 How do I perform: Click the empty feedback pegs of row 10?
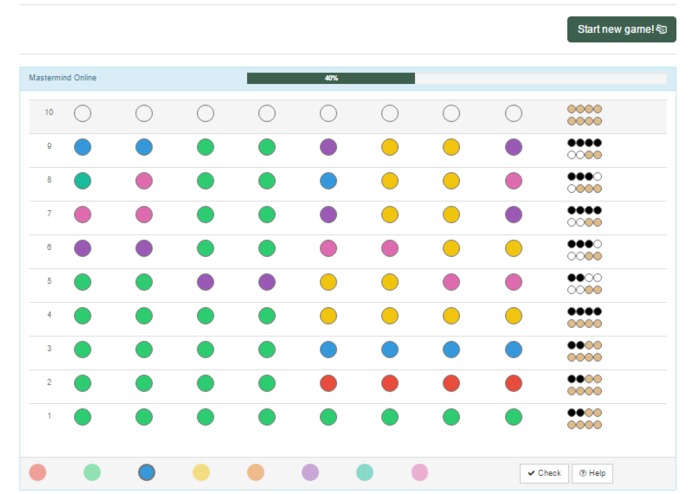[585, 115]
